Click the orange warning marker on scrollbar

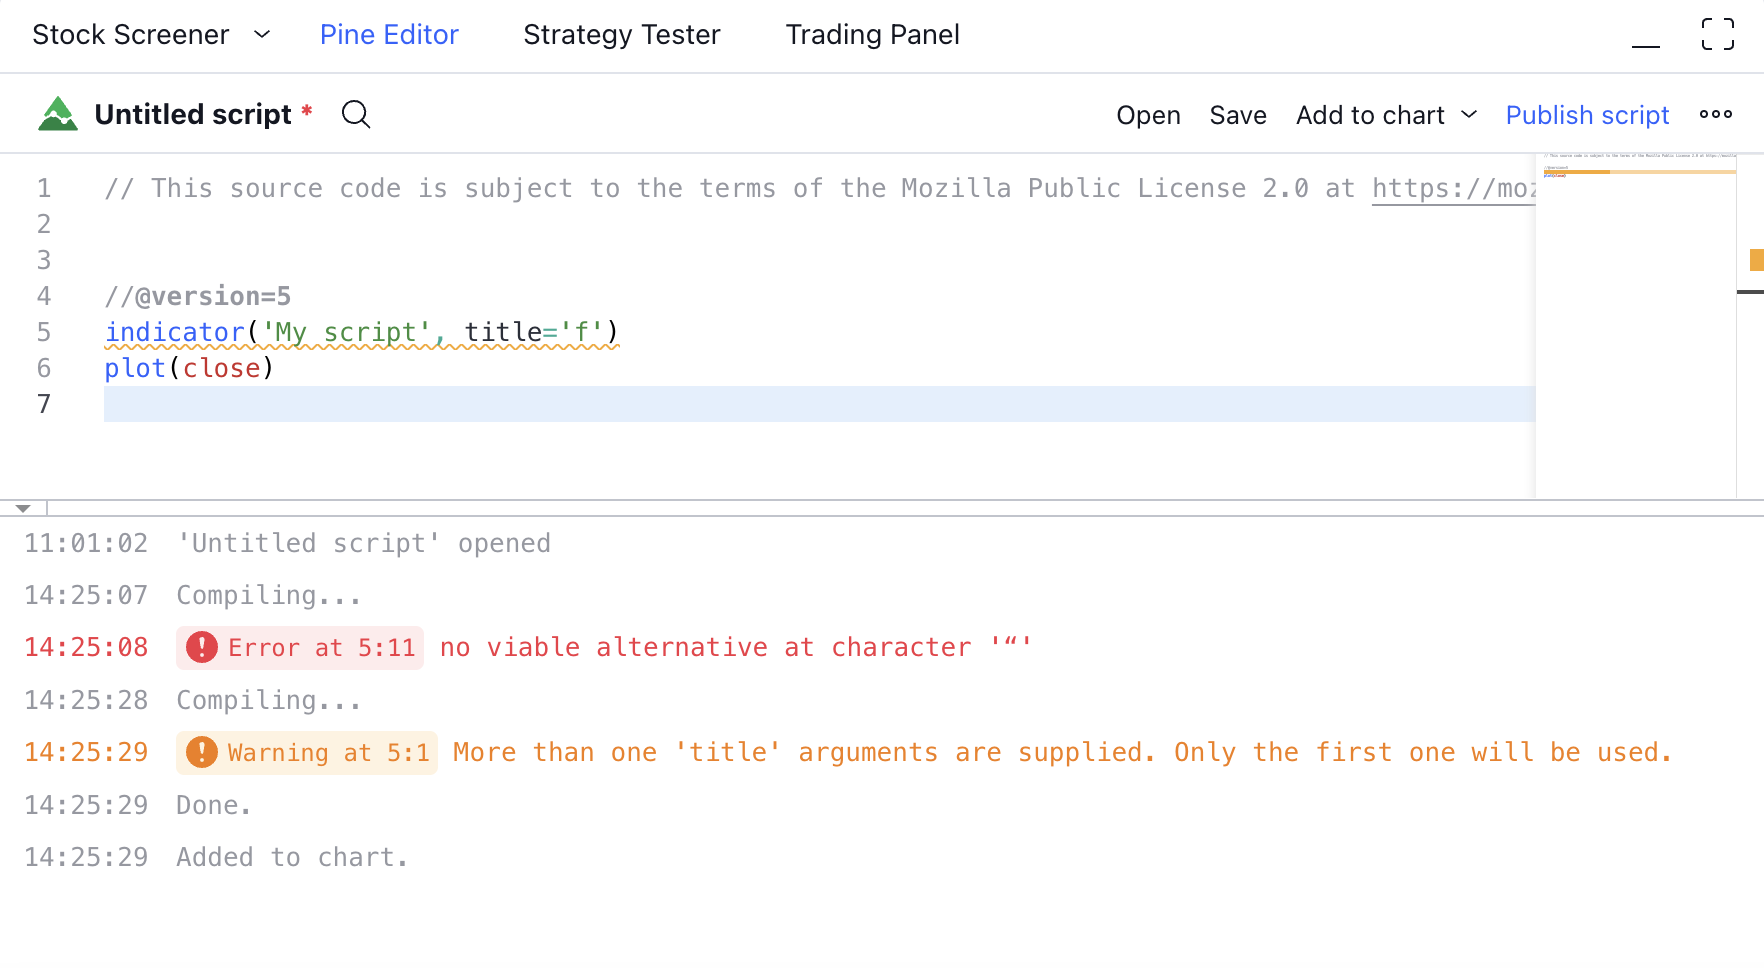pos(1756,260)
